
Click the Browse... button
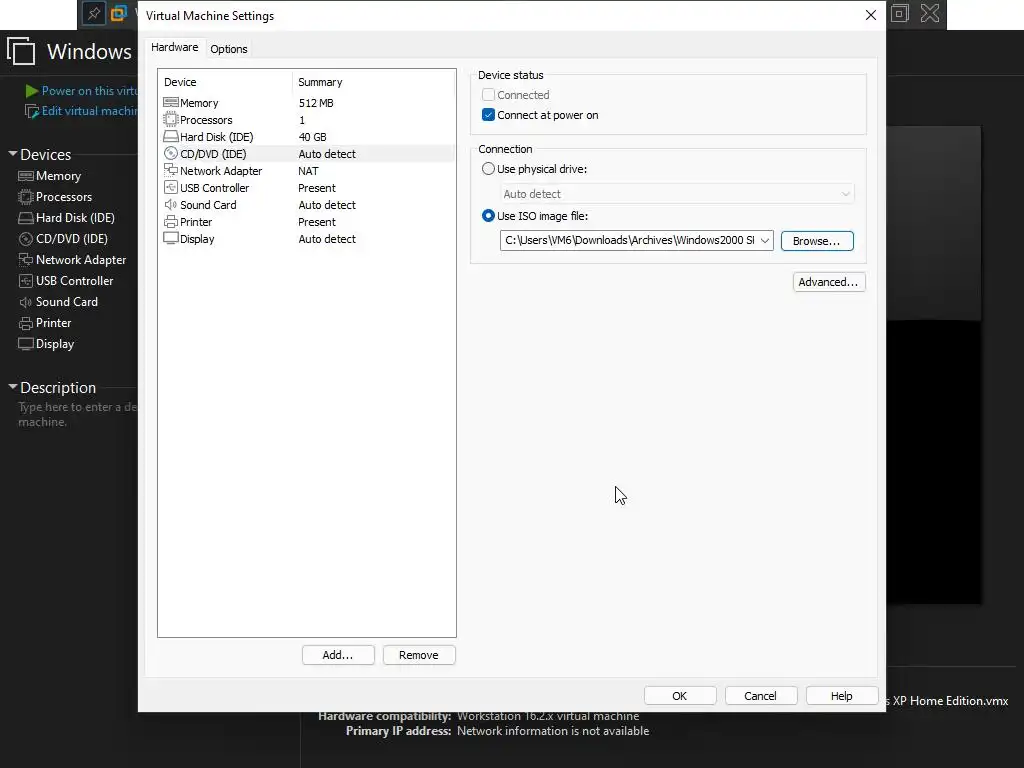pyautogui.click(x=817, y=241)
